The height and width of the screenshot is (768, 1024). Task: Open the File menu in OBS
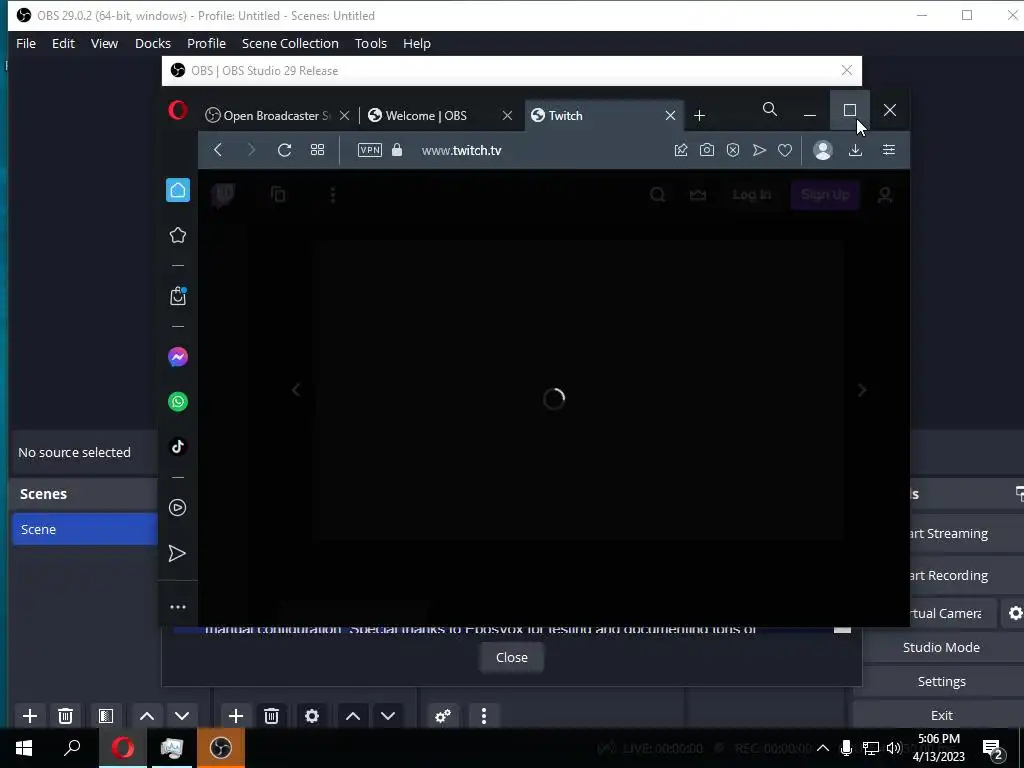coord(26,43)
